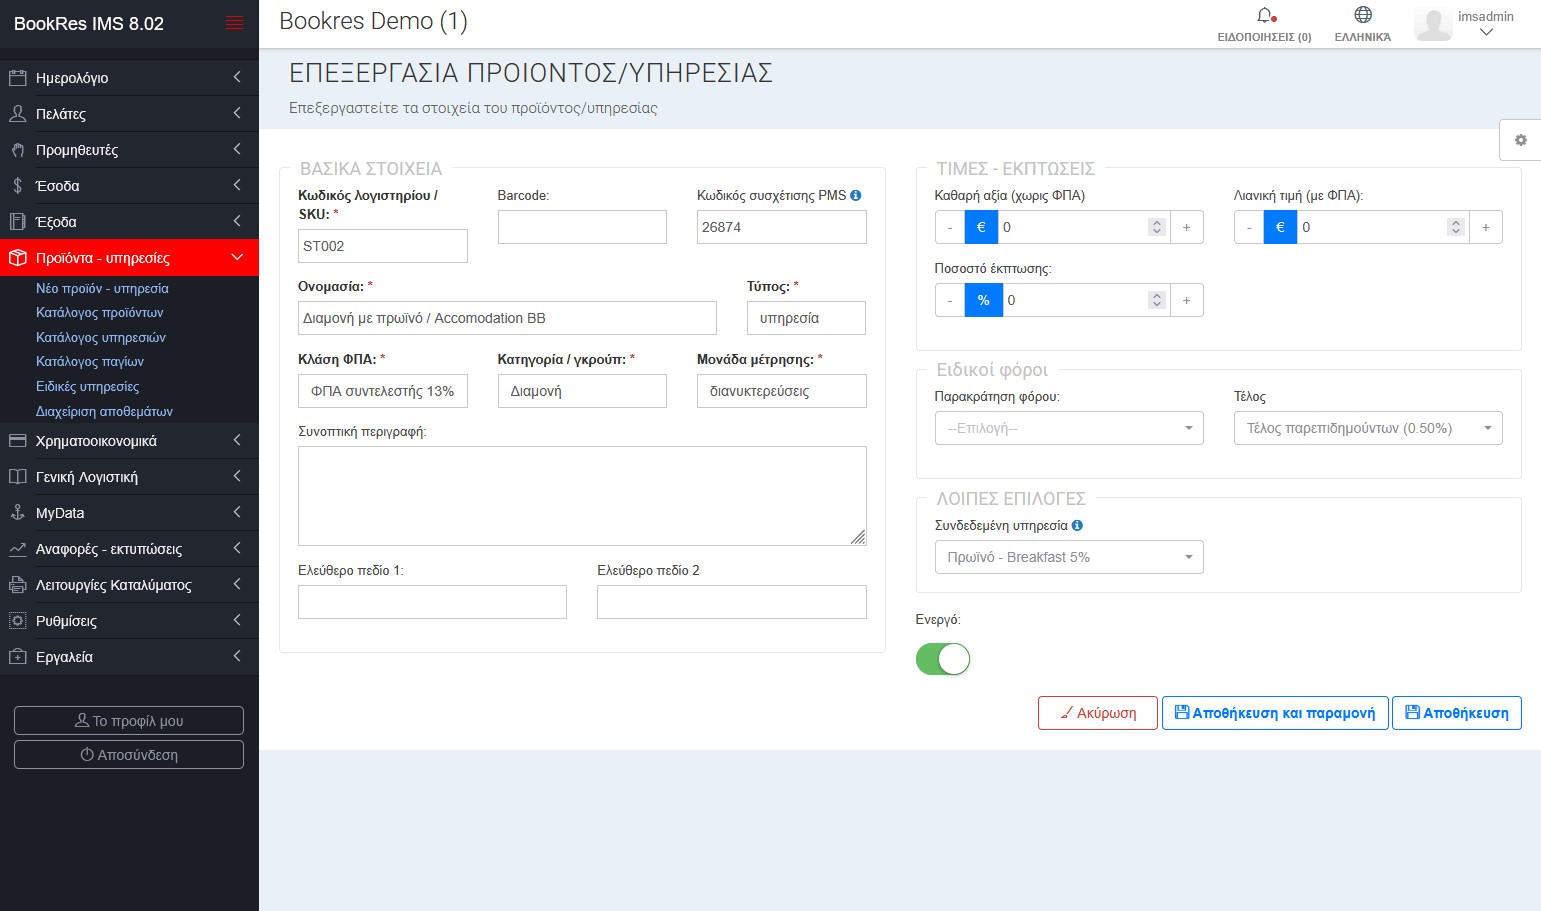1541x911 pixels.
Task: Click info icon beside Συνδεδεμένη υπηρεσία
Action: pyautogui.click(x=1077, y=526)
